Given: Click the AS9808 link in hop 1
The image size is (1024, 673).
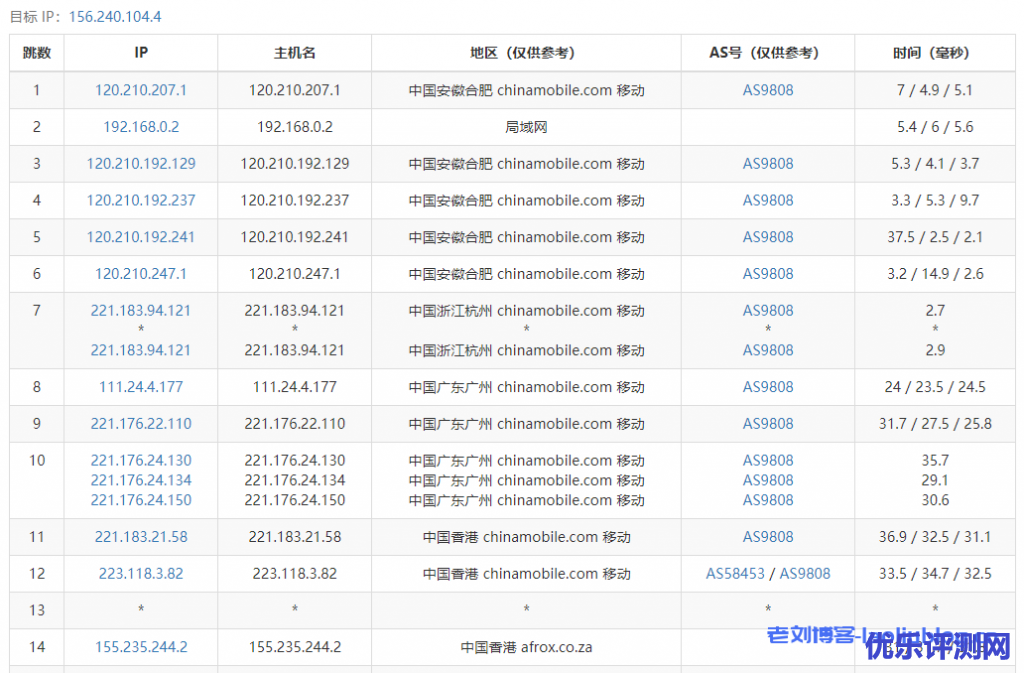Looking at the screenshot, I should click(x=768, y=90).
